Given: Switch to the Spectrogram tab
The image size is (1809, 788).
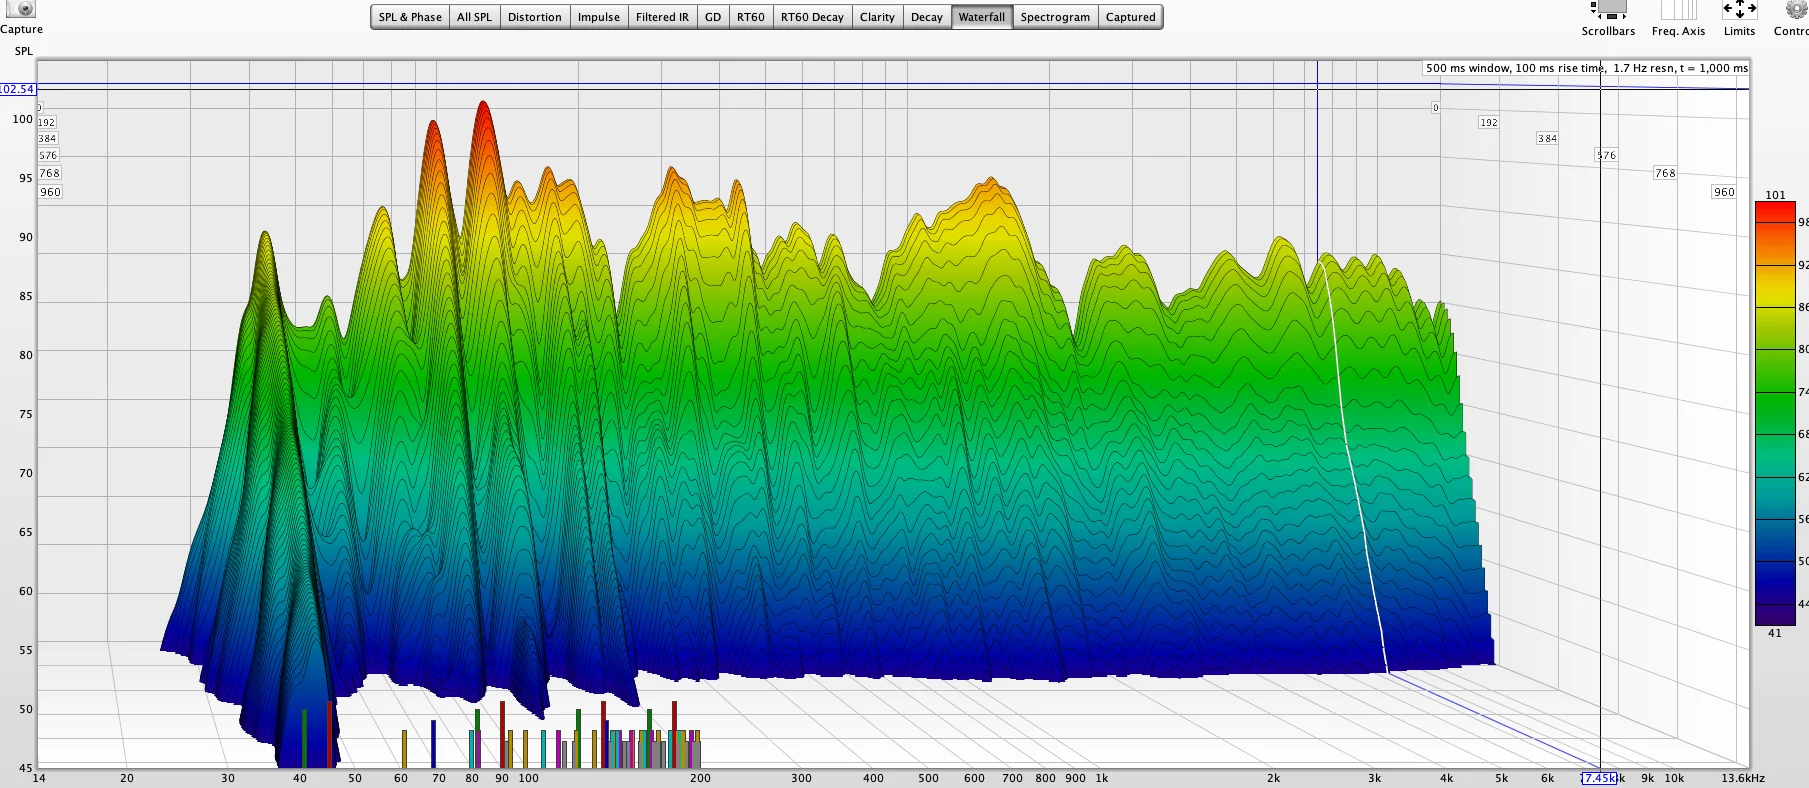Looking at the screenshot, I should 1055,17.
